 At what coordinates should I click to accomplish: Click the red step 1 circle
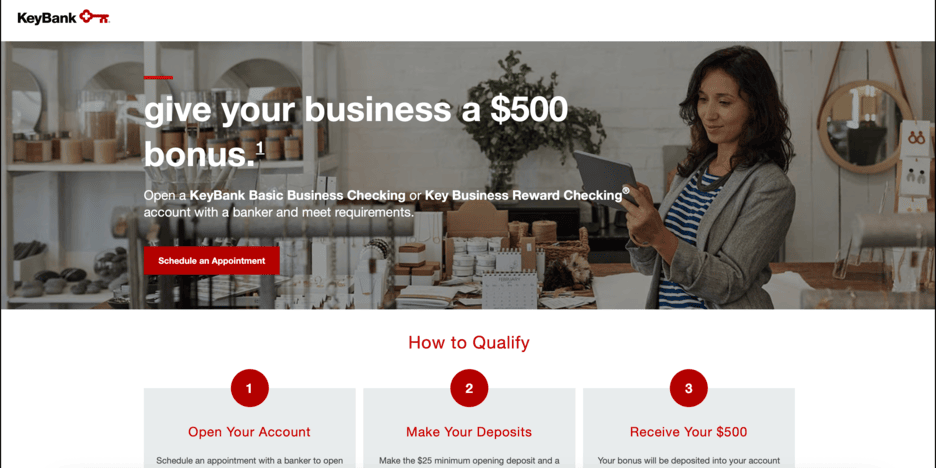250,389
